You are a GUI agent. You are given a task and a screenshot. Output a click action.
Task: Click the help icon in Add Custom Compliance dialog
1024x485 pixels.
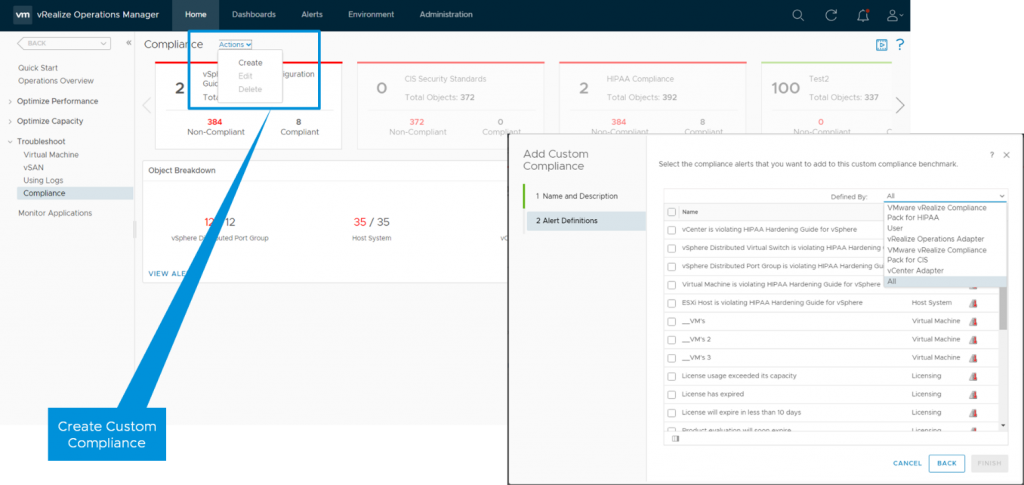[991, 155]
